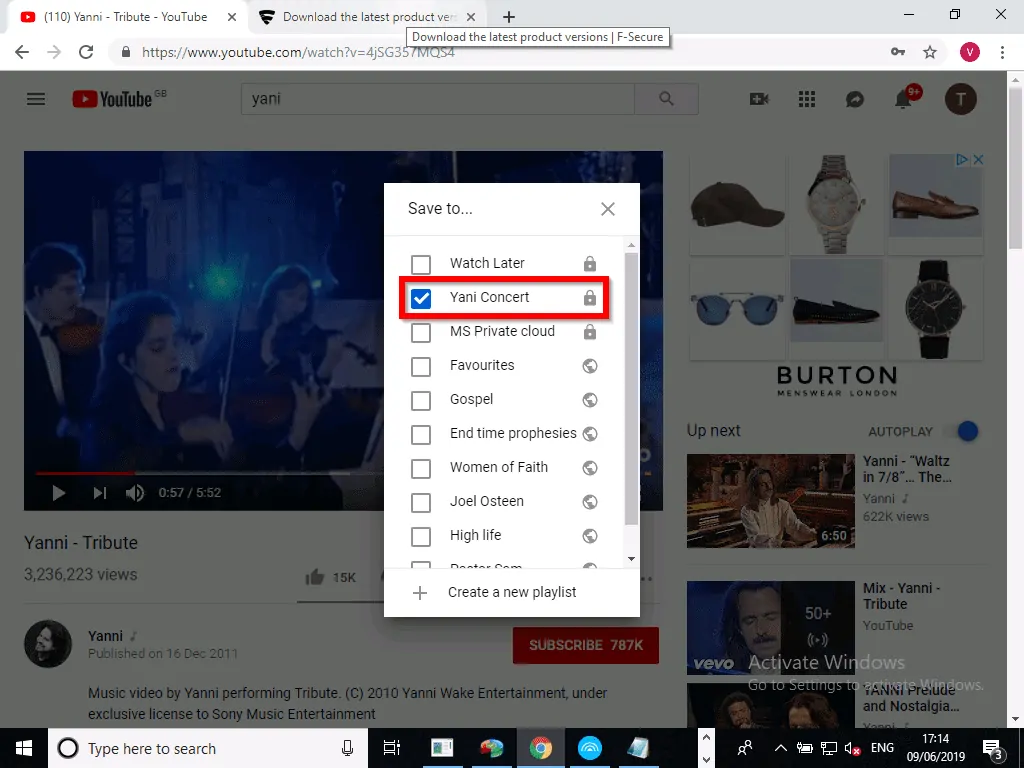Image resolution: width=1024 pixels, height=768 pixels.
Task: Open the notifications bell
Action: coord(903,99)
